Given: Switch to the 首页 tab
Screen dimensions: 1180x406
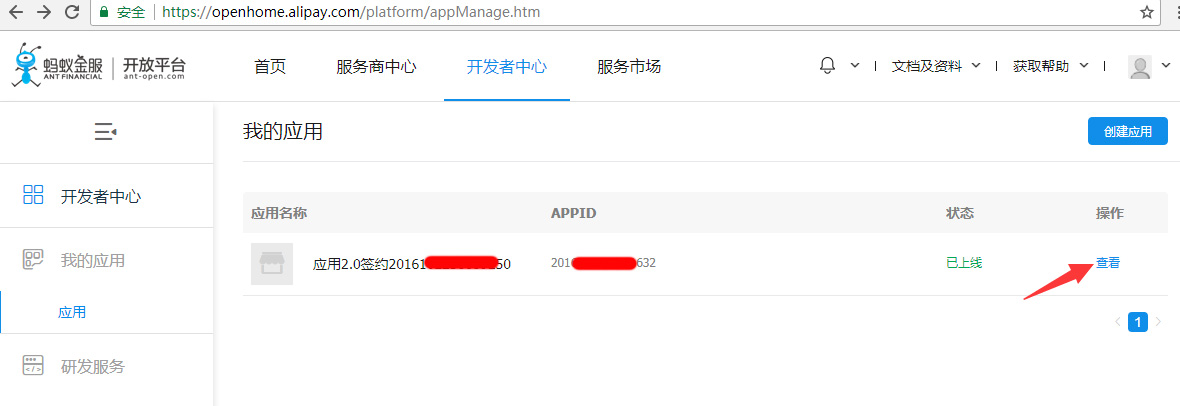Looking at the screenshot, I should 270,67.
